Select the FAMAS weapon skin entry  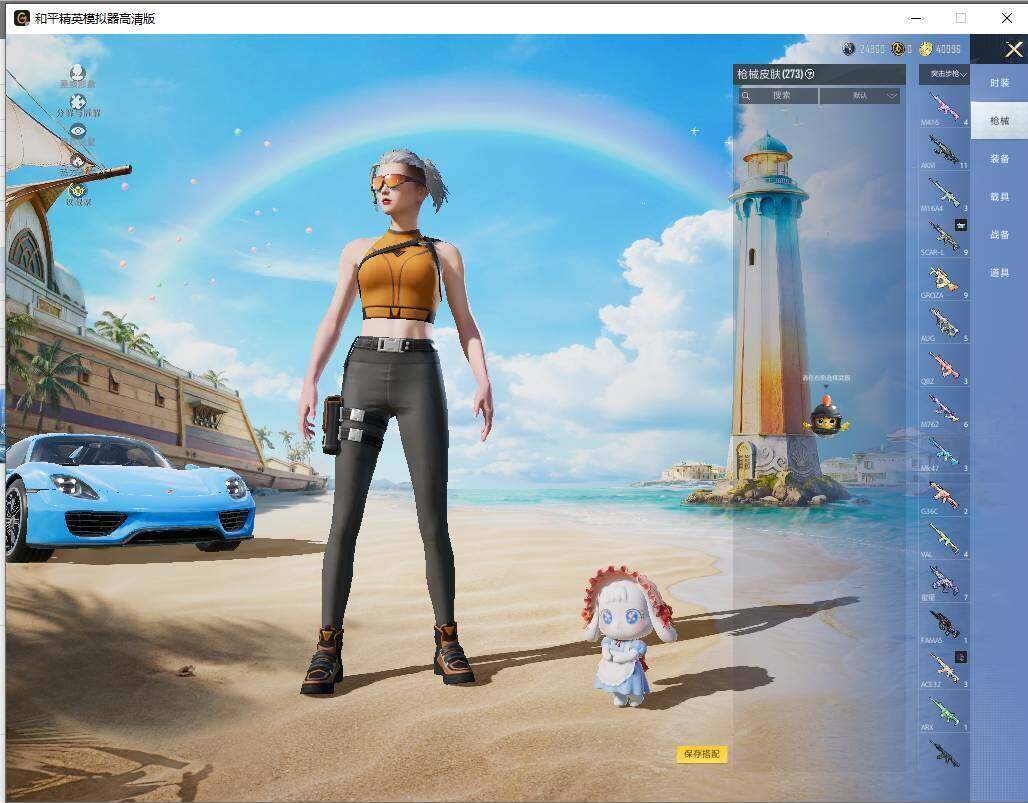point(944,626)
